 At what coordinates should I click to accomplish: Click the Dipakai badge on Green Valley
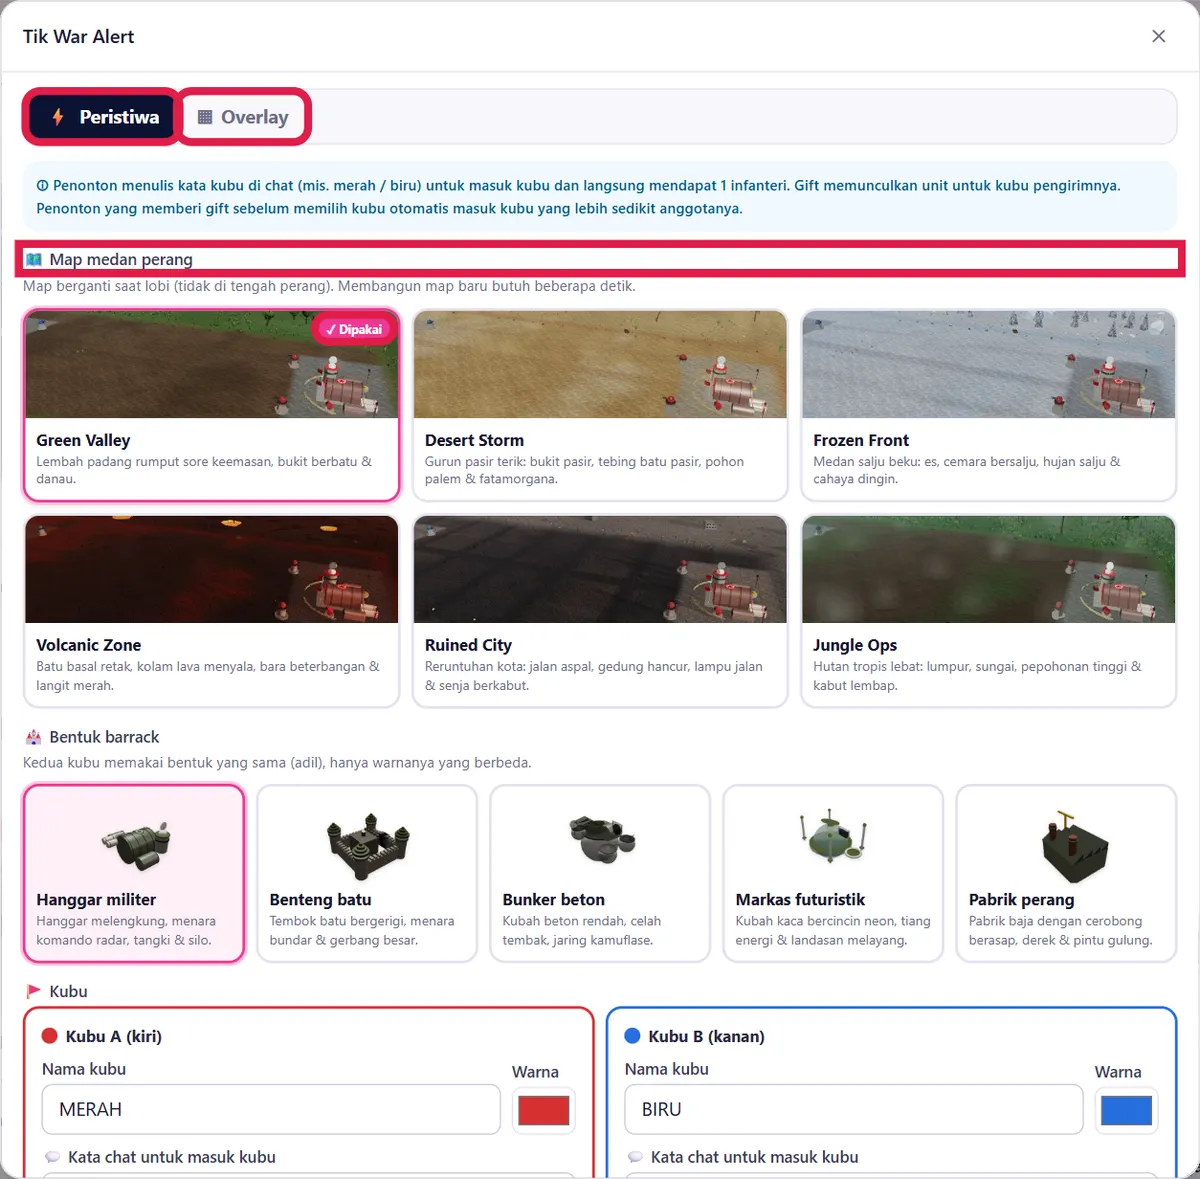(x=354, y=330)
